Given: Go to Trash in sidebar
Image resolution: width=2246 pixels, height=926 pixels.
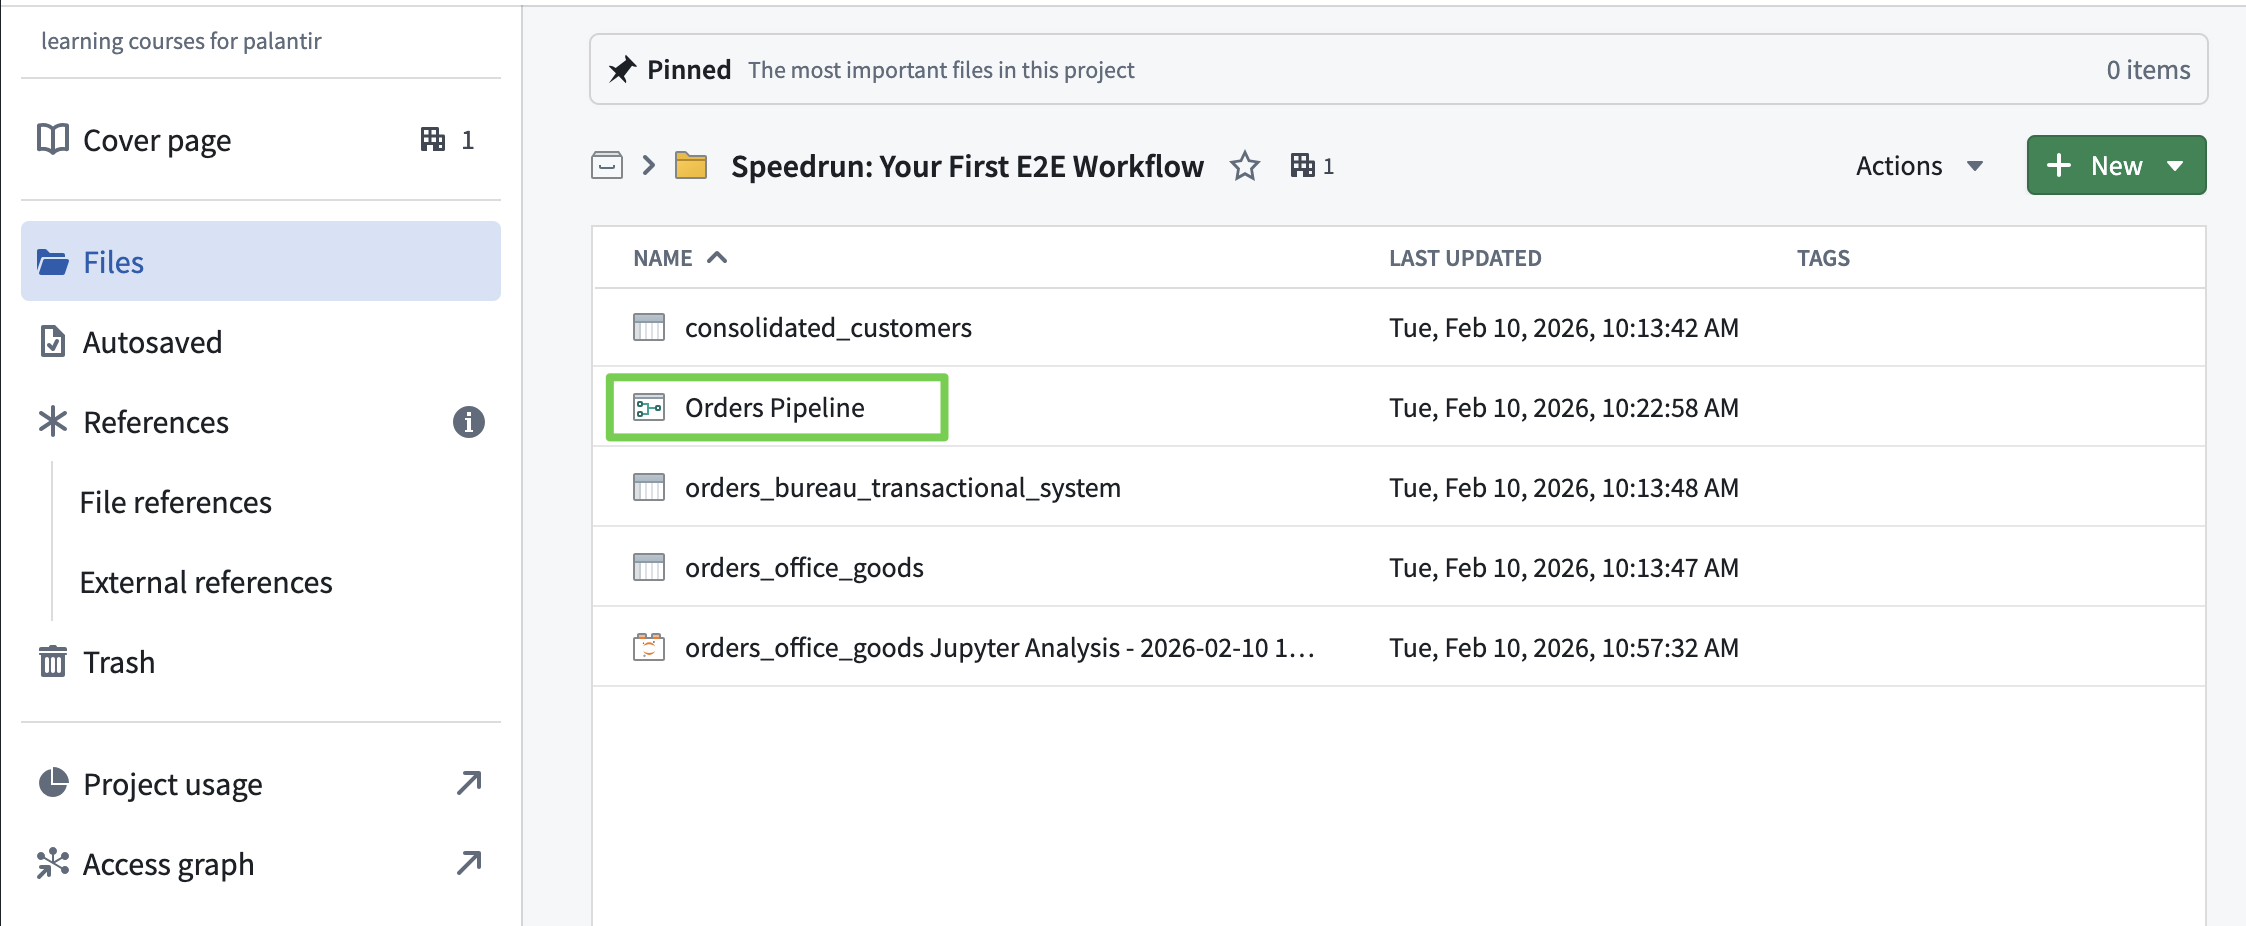Looking at the screenshot, I should (118, 662).
